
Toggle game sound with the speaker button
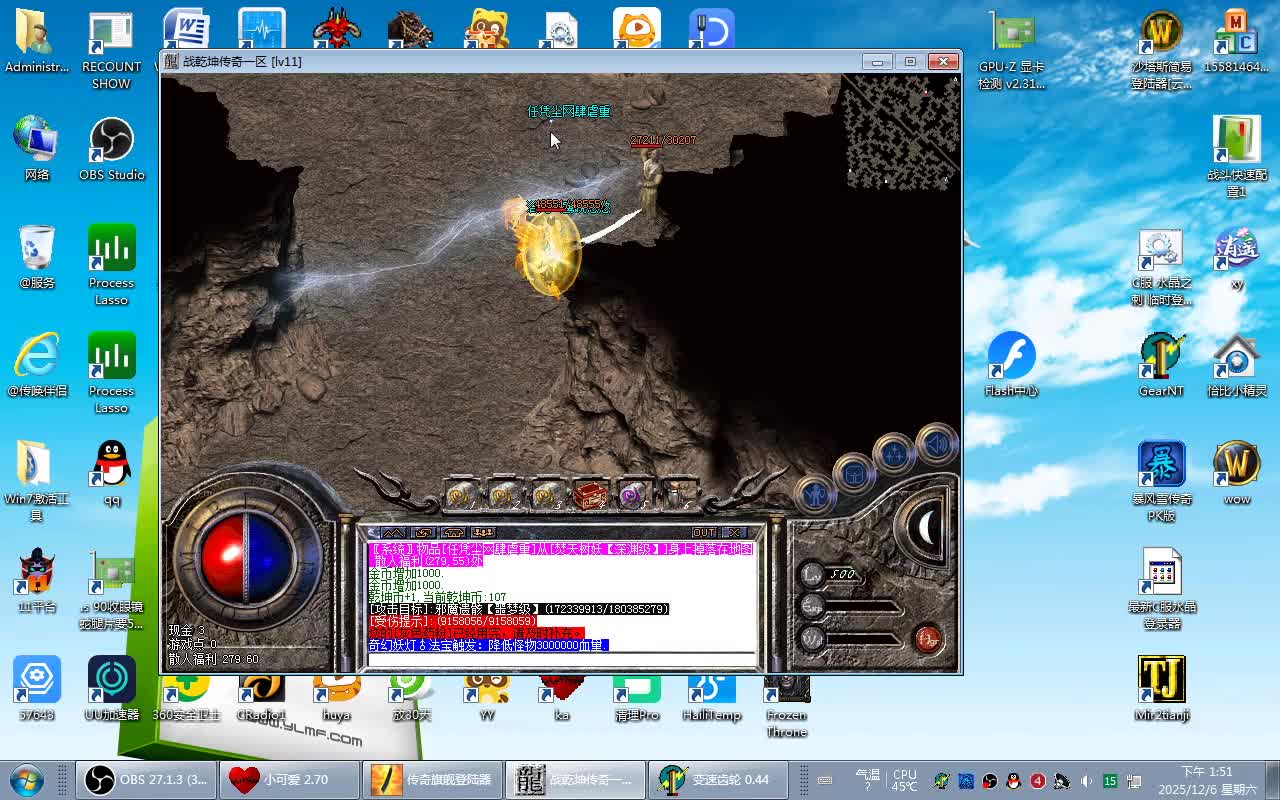(x=936, y=444)
